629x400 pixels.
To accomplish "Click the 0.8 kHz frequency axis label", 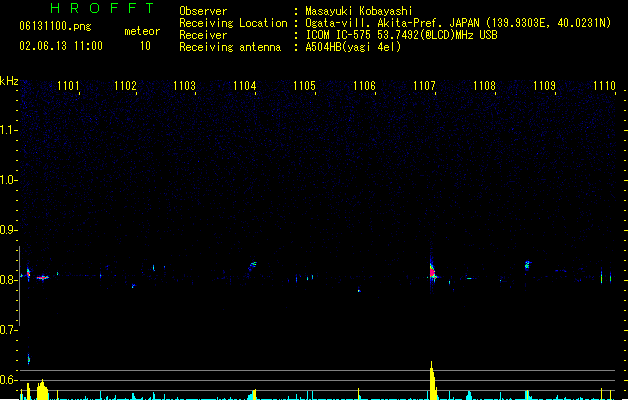I will point(8,280).
